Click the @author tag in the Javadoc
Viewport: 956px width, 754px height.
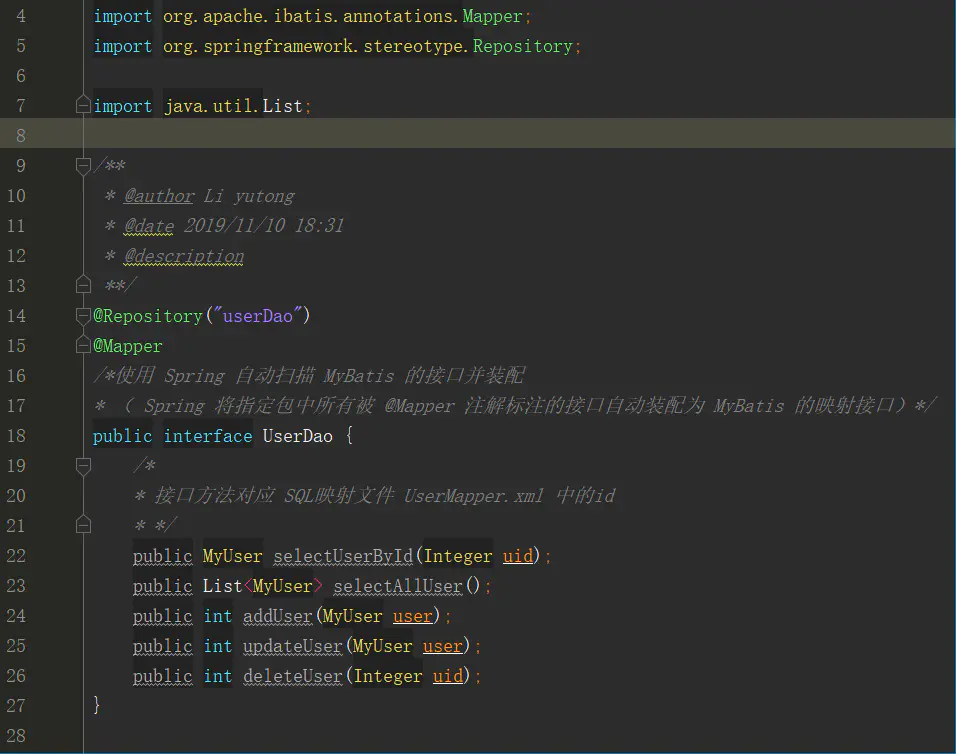tap(159, 196)
